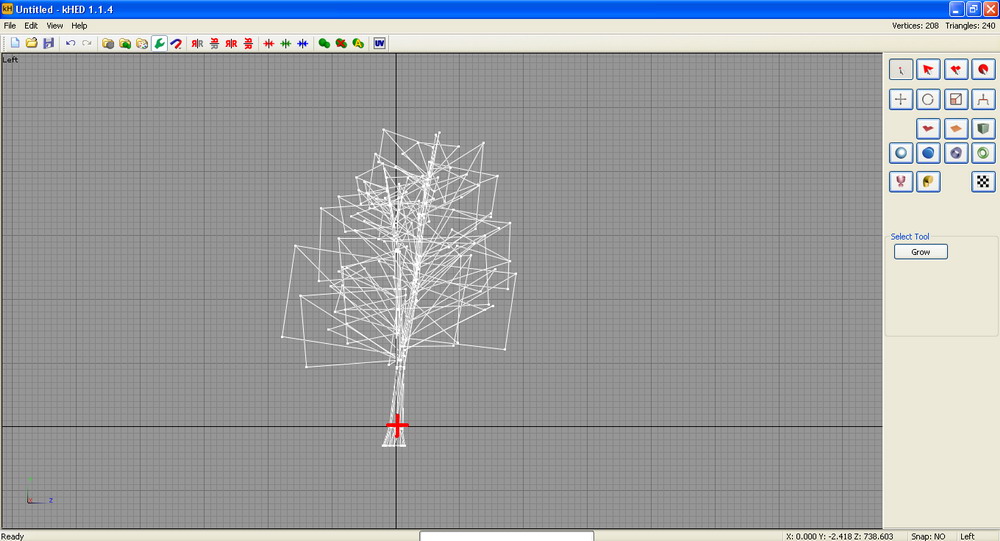The height and width of the screenshot is (541, 1000).
Task: Click the Triangles: 240 counter
Action: coord(970,26)
